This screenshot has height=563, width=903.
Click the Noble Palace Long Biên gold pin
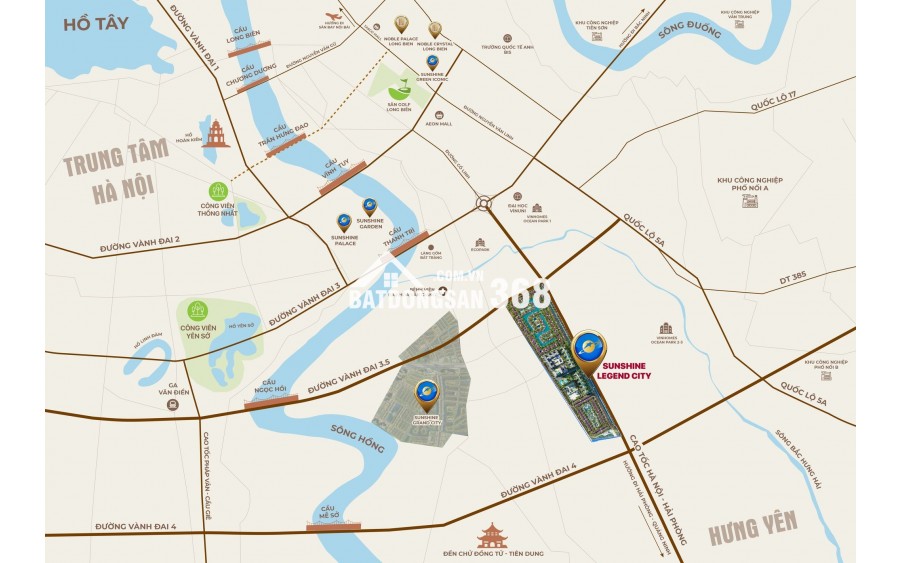tap(401, 25)
